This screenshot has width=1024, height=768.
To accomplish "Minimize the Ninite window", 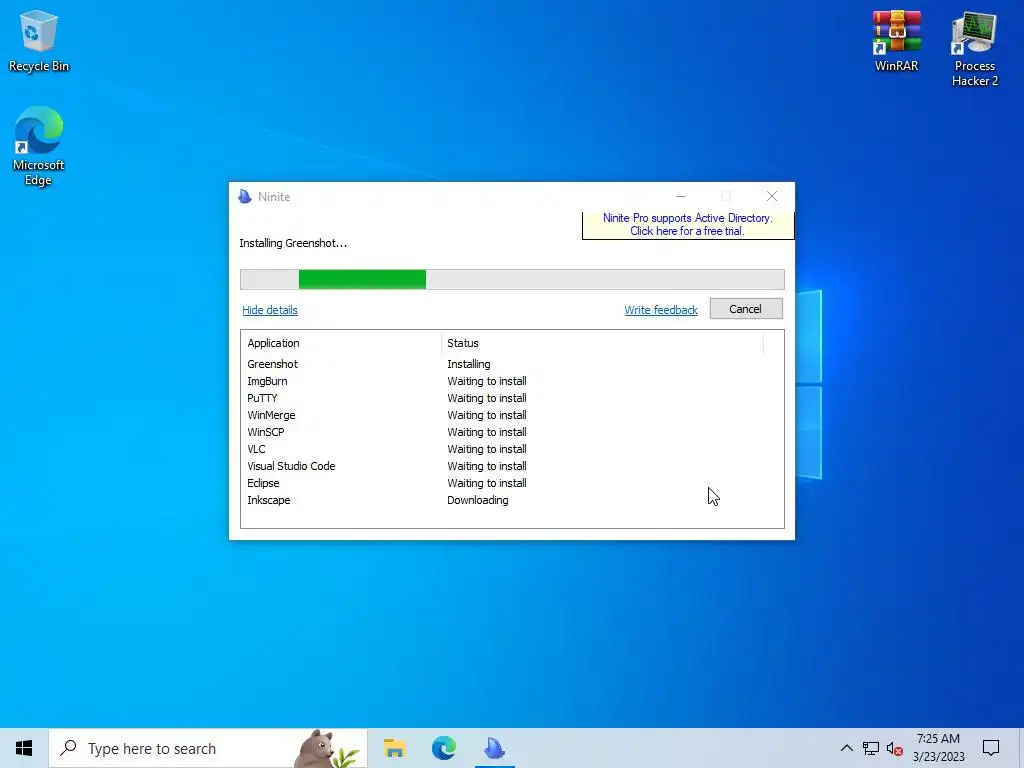I will (680, 196).
